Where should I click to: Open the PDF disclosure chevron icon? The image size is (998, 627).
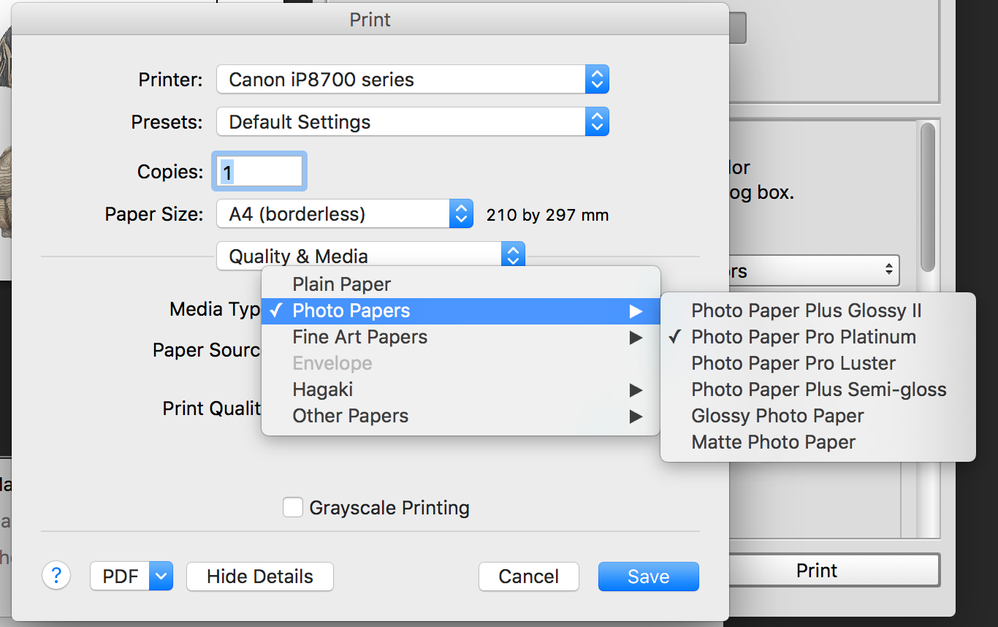coord(160,576)
